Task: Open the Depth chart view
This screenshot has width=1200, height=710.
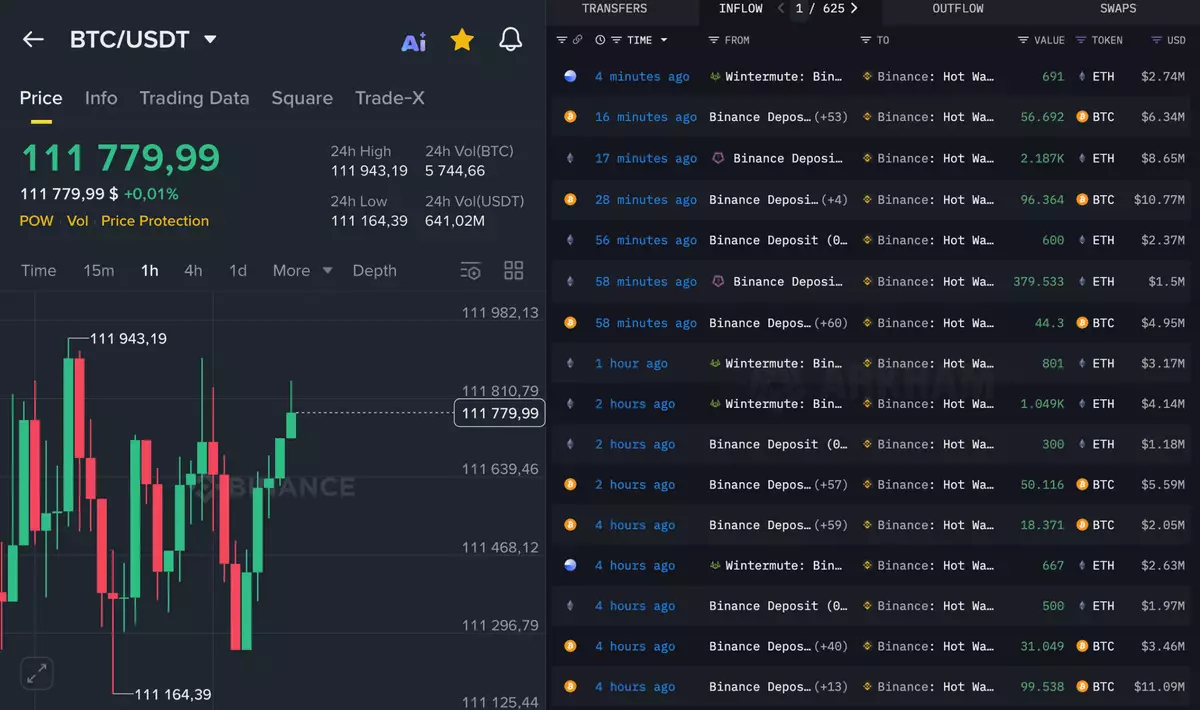Action: point(374,271)
